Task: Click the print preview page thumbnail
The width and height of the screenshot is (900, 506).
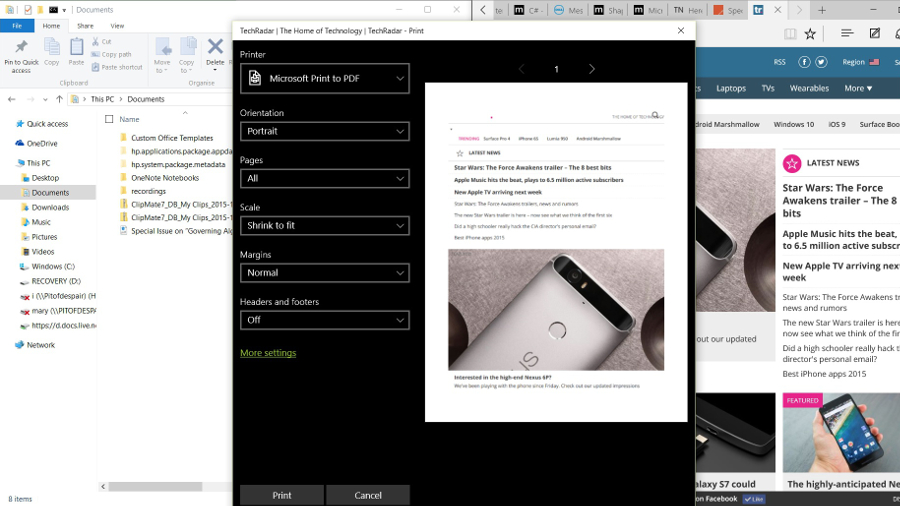Action: tap(556, 252)
